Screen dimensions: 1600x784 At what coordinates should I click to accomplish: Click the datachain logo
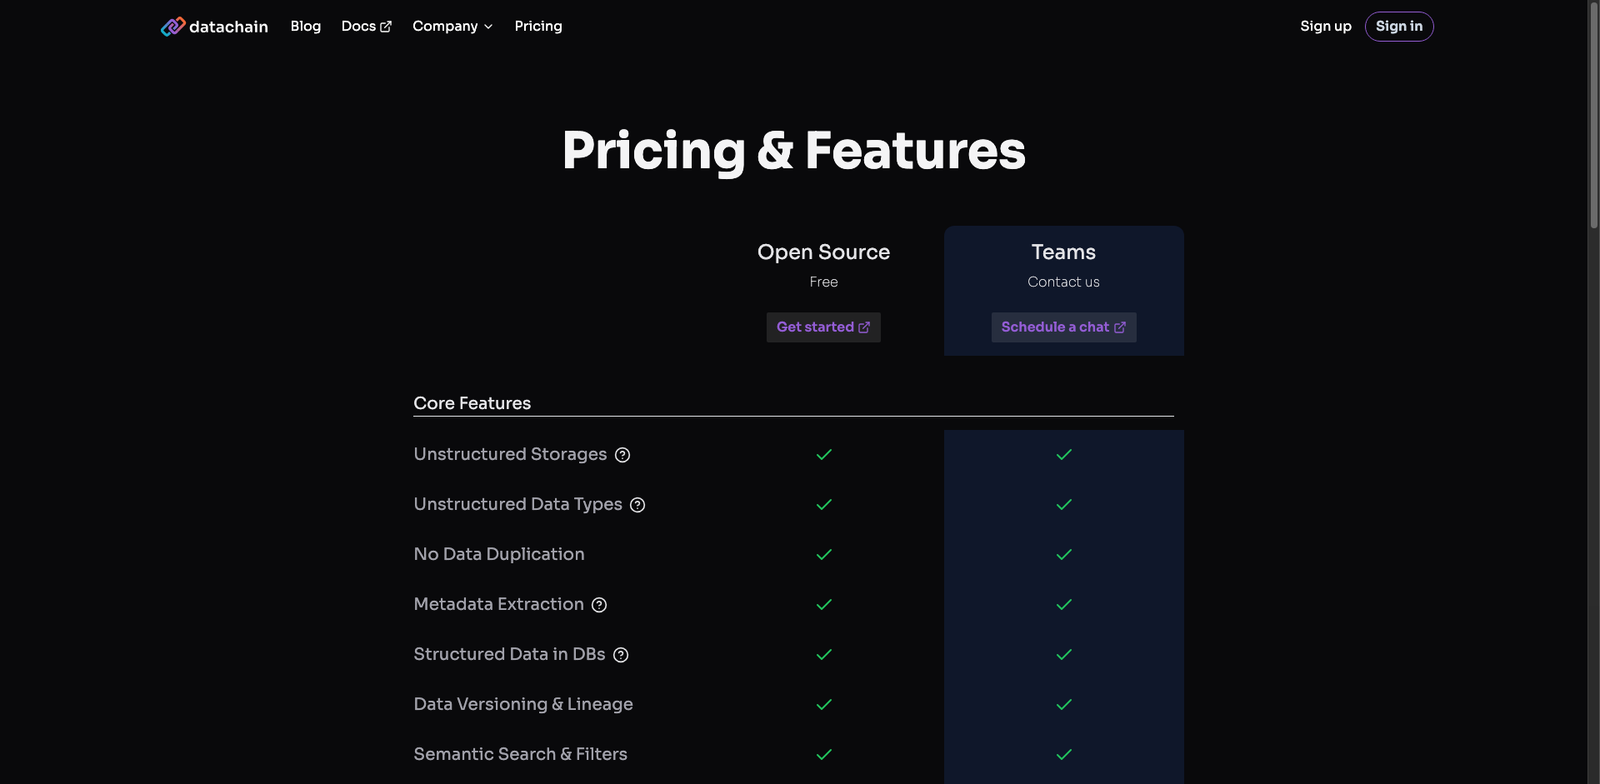click(214, 27)
